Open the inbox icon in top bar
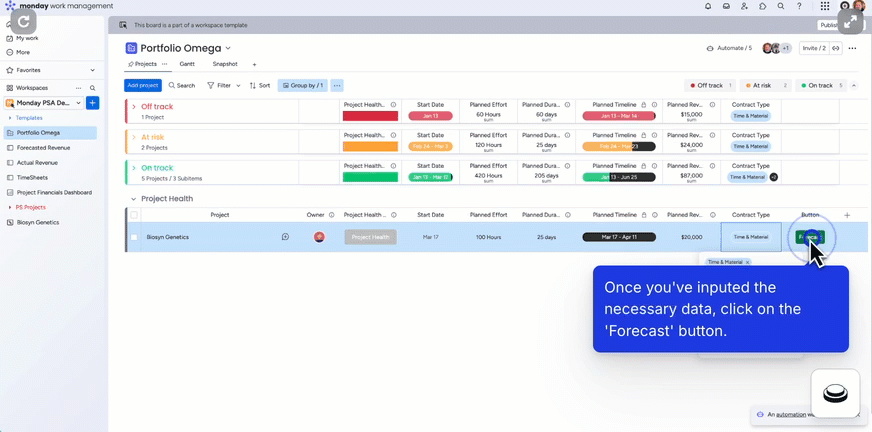 coord(726,6)
